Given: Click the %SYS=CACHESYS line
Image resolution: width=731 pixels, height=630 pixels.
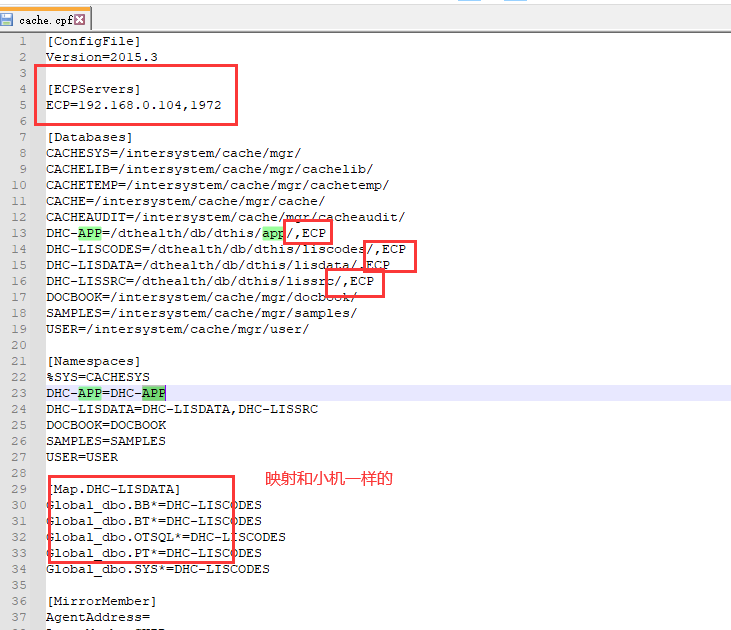Looking at the screenshot, I should [98, 377].
